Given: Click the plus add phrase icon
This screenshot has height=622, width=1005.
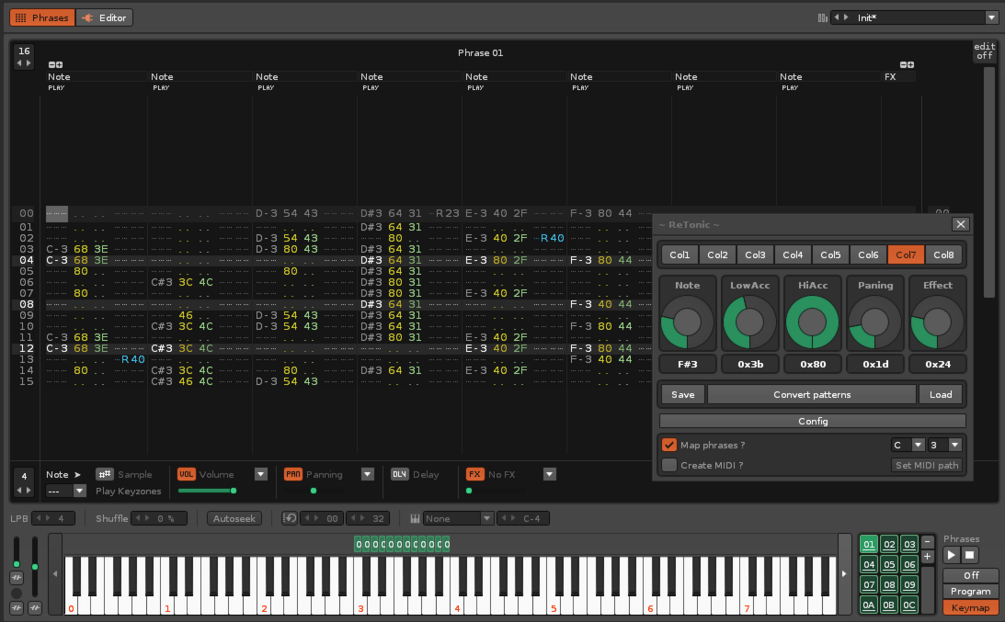Looking at the screenshot, I should click(x=927, y=557).
